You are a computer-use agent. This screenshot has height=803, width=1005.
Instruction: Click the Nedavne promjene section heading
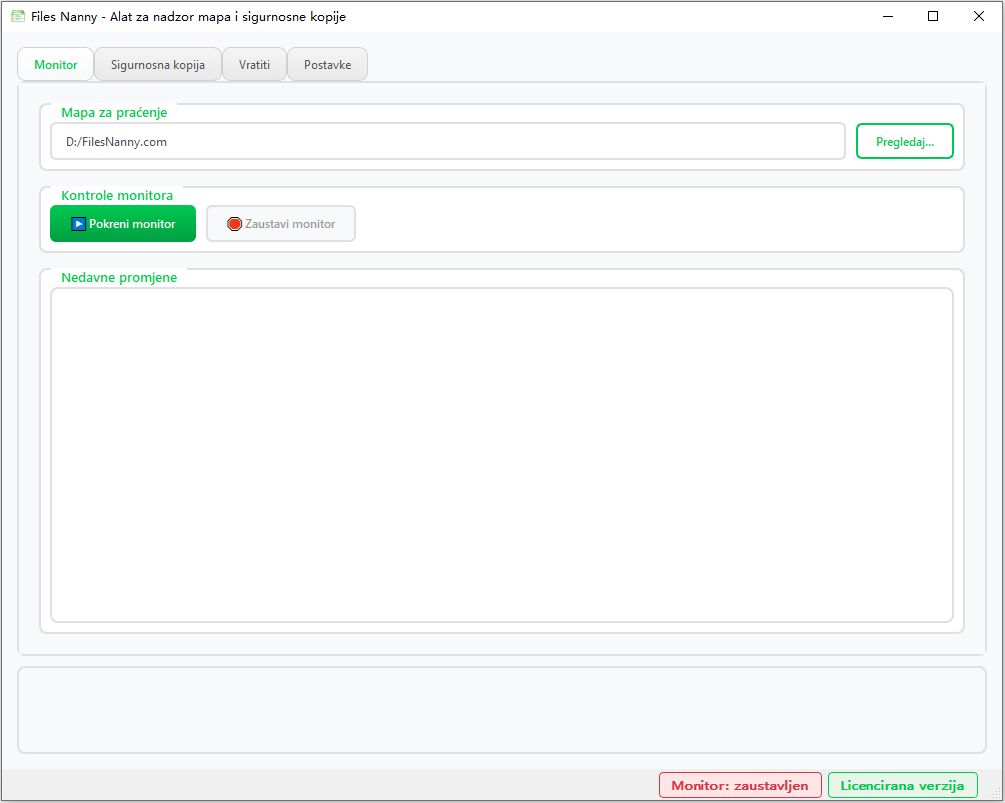pos(119,277)
